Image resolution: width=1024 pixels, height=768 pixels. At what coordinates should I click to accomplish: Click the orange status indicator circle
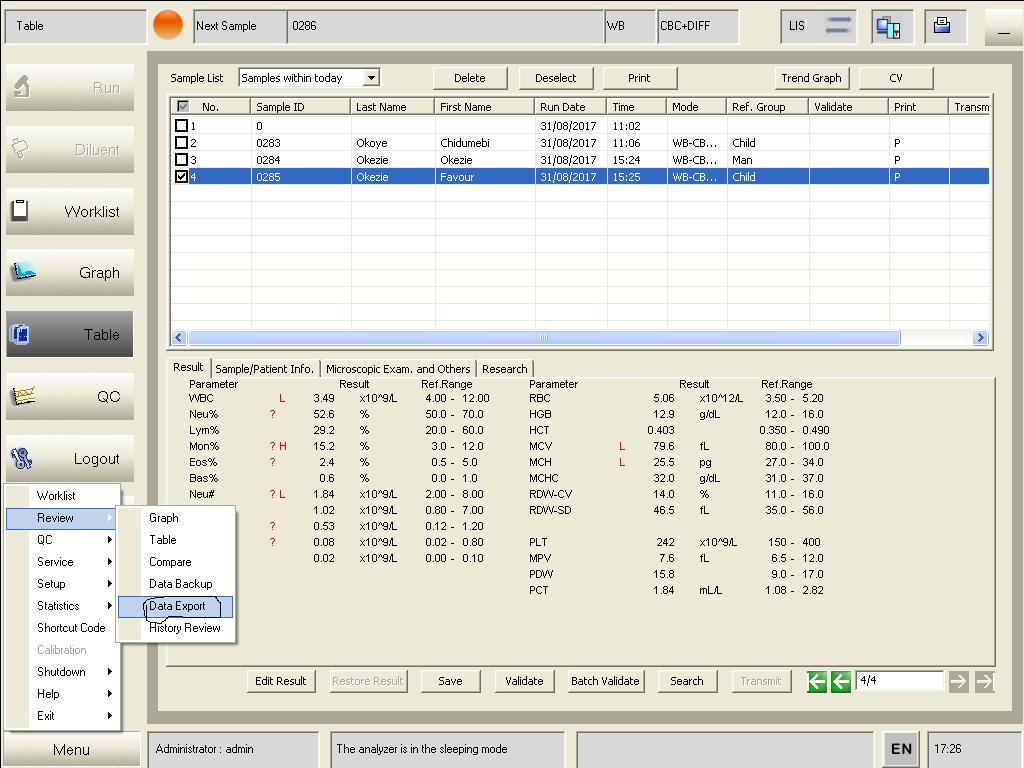168,25
